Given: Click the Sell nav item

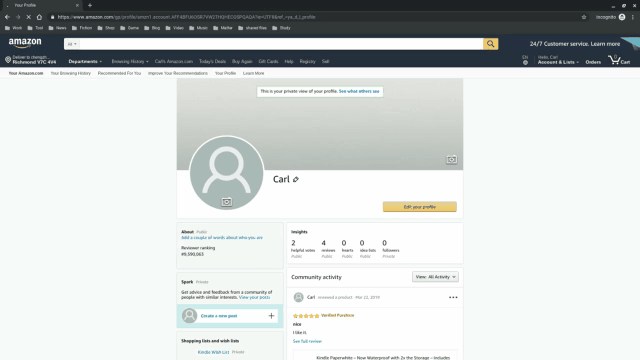Looking at the screenshot, I should [x=325, y=62].
